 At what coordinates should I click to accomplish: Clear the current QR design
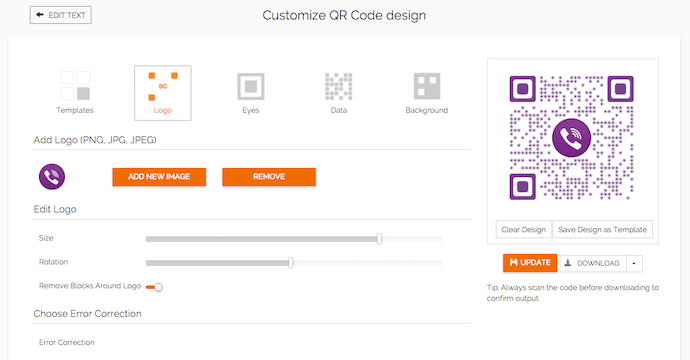(x=524, y=230)
